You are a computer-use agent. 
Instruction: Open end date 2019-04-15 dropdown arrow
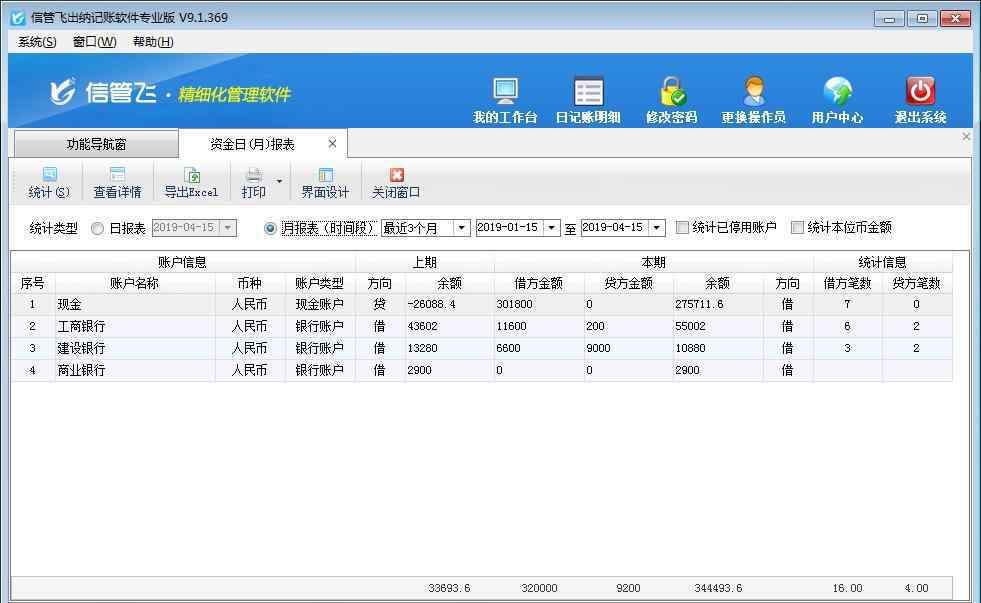click(x=656, y=228)
